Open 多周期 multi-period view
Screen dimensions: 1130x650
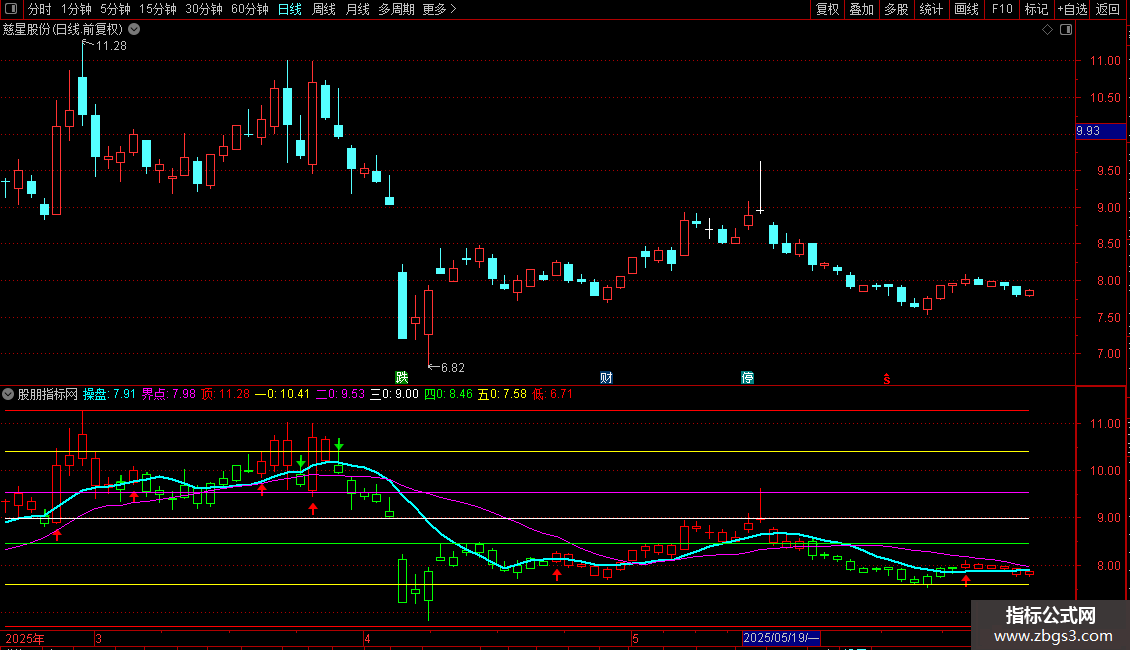(x=396, y=9)
